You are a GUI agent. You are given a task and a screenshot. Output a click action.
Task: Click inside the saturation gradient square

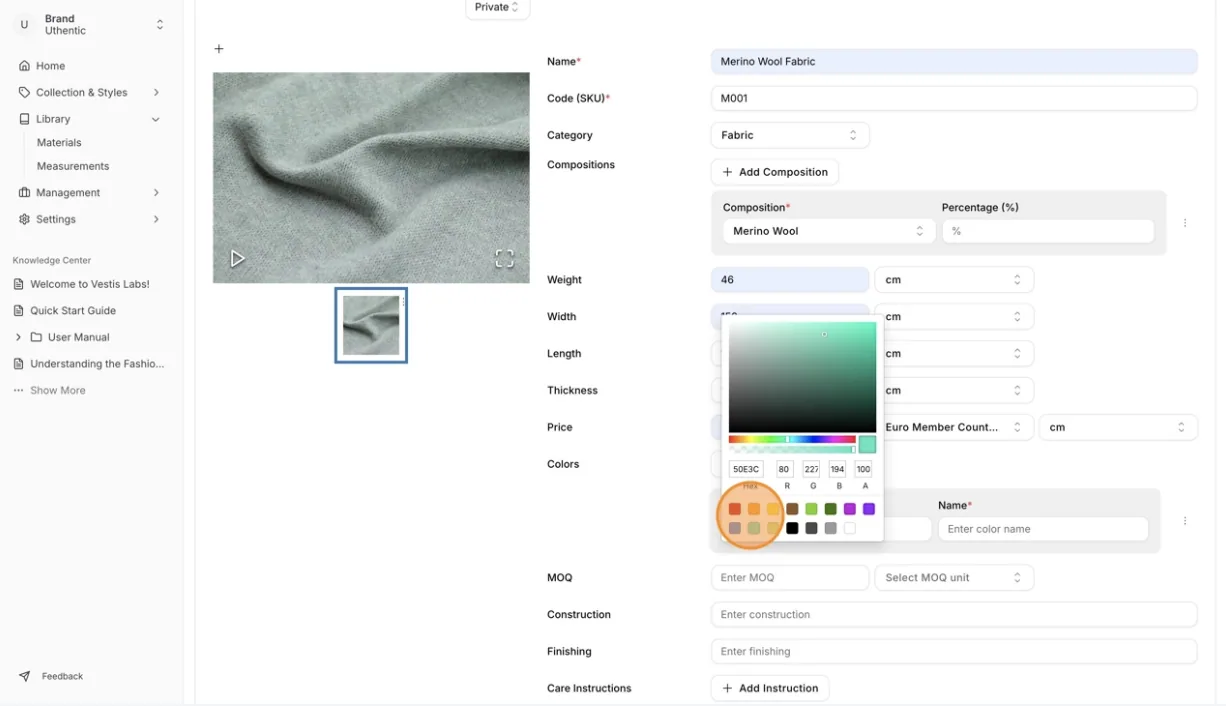(802, 377)
